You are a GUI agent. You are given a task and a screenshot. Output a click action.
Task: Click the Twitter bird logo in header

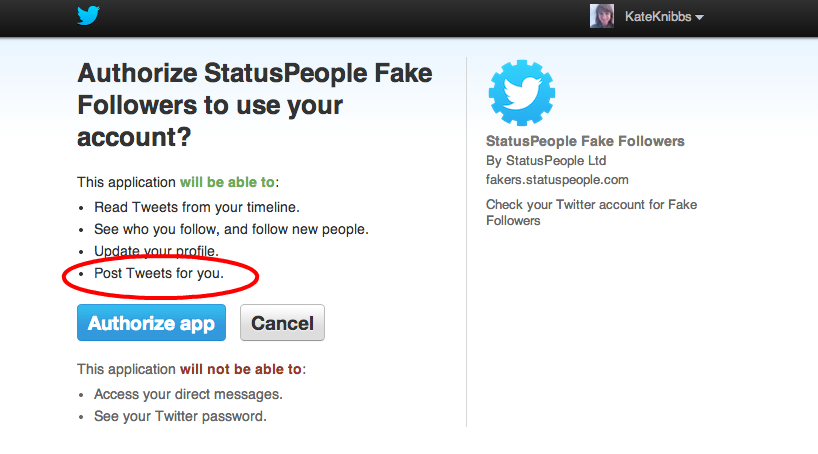pyautogui.click(x=89, y=15)
